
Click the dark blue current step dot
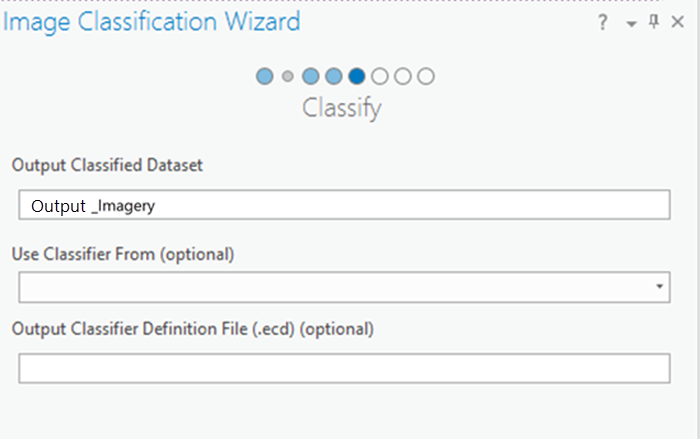(356, 76)
